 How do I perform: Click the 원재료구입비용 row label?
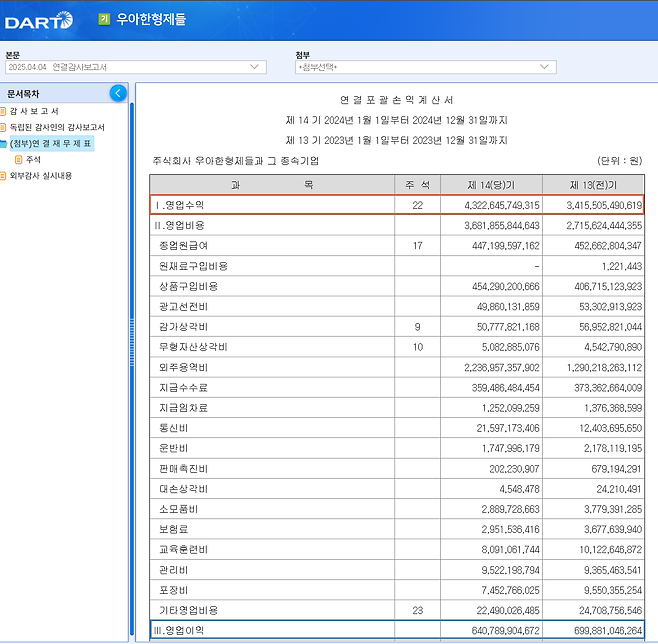tap(193, 266)
